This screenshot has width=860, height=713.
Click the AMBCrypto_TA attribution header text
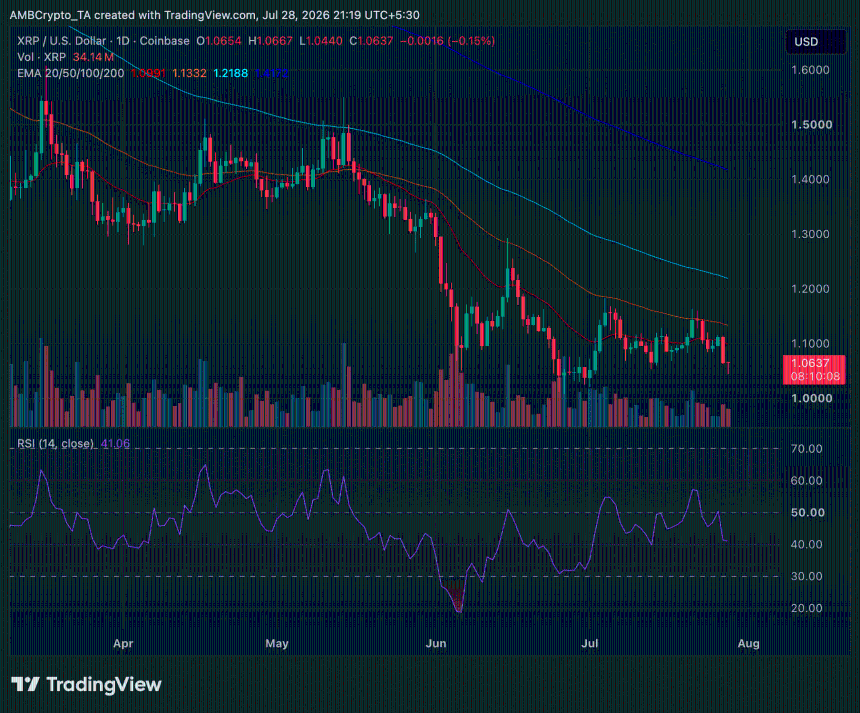(x=214, y=15)
